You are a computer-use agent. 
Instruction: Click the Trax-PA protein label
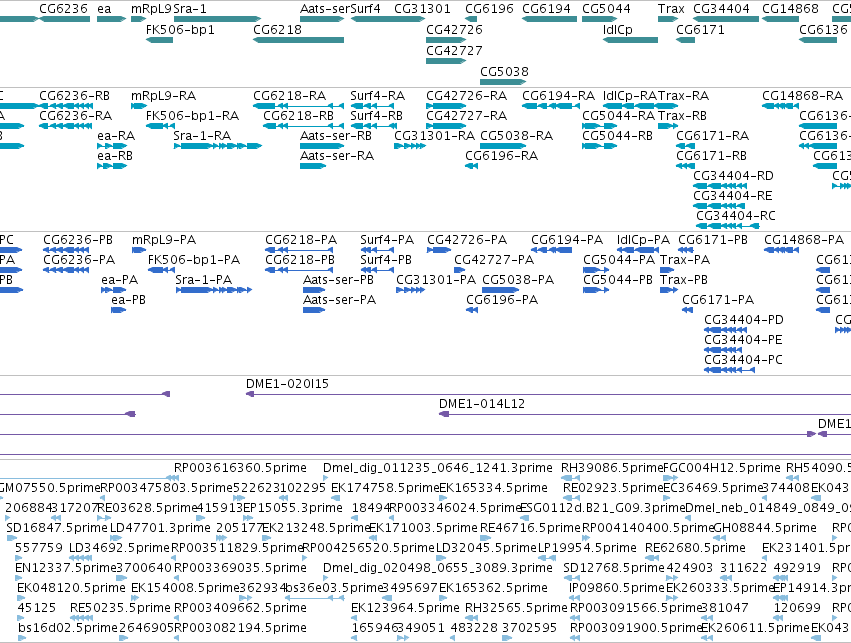coord(685,260)
